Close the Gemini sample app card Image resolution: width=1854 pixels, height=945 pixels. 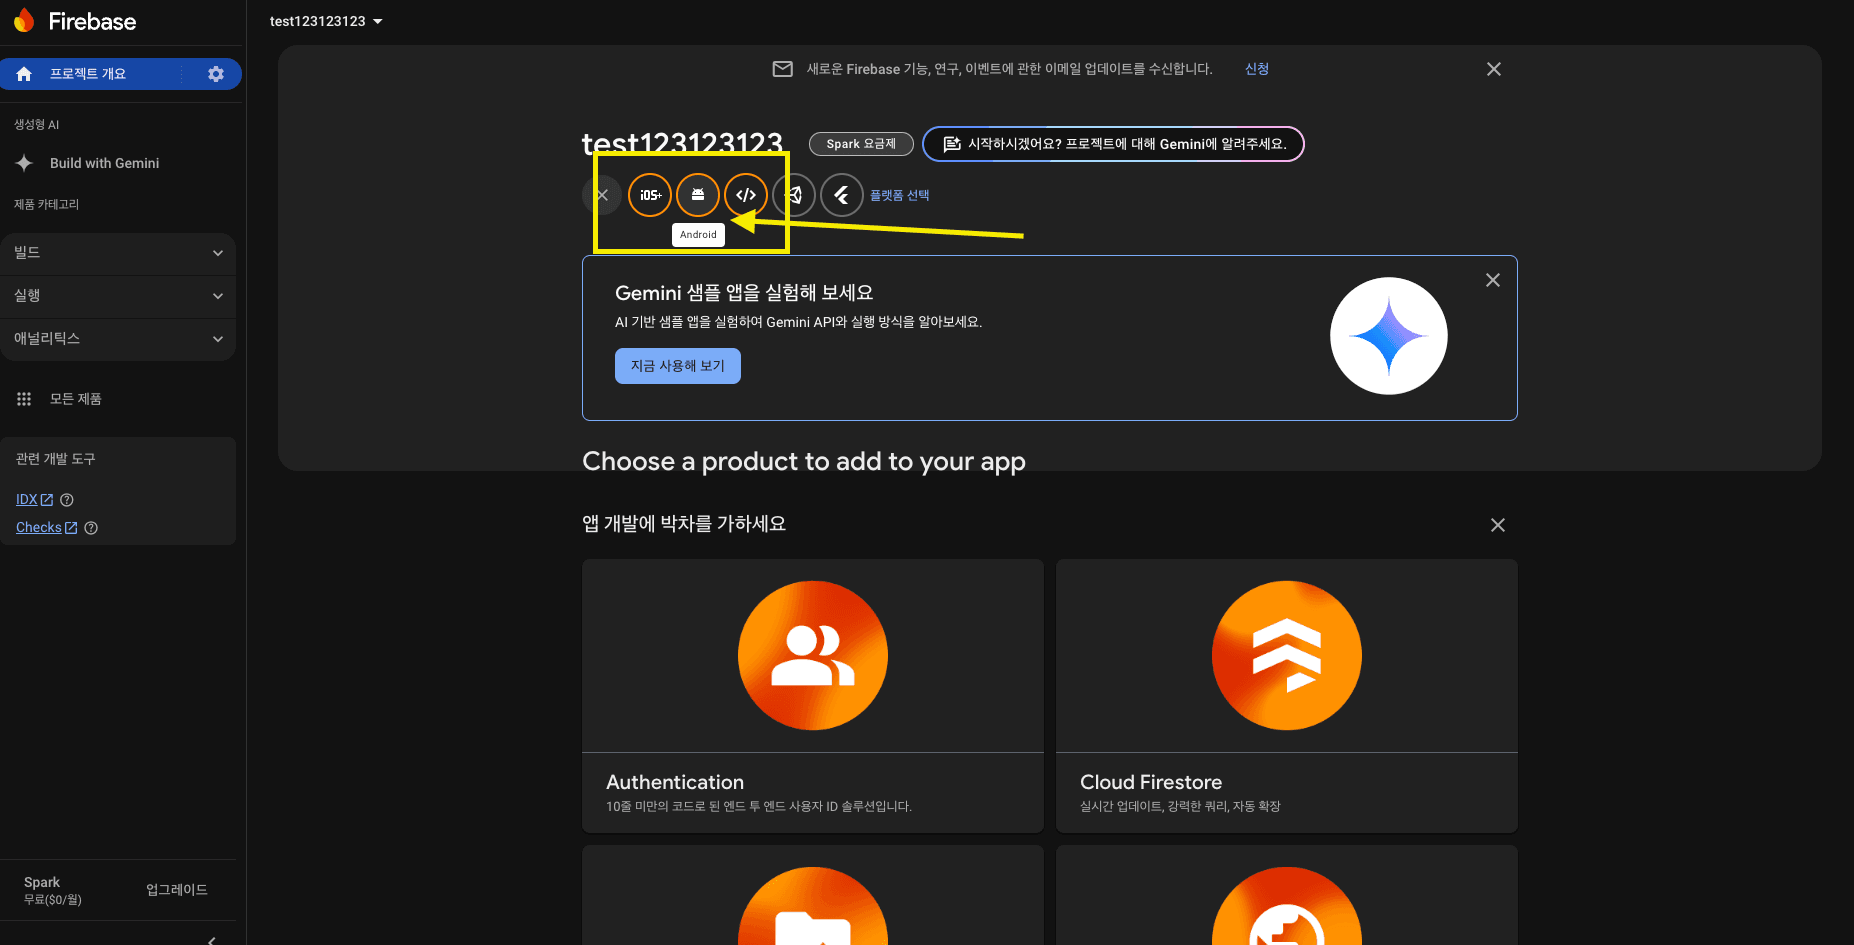pyautogui.click(x=1493, y=280)
